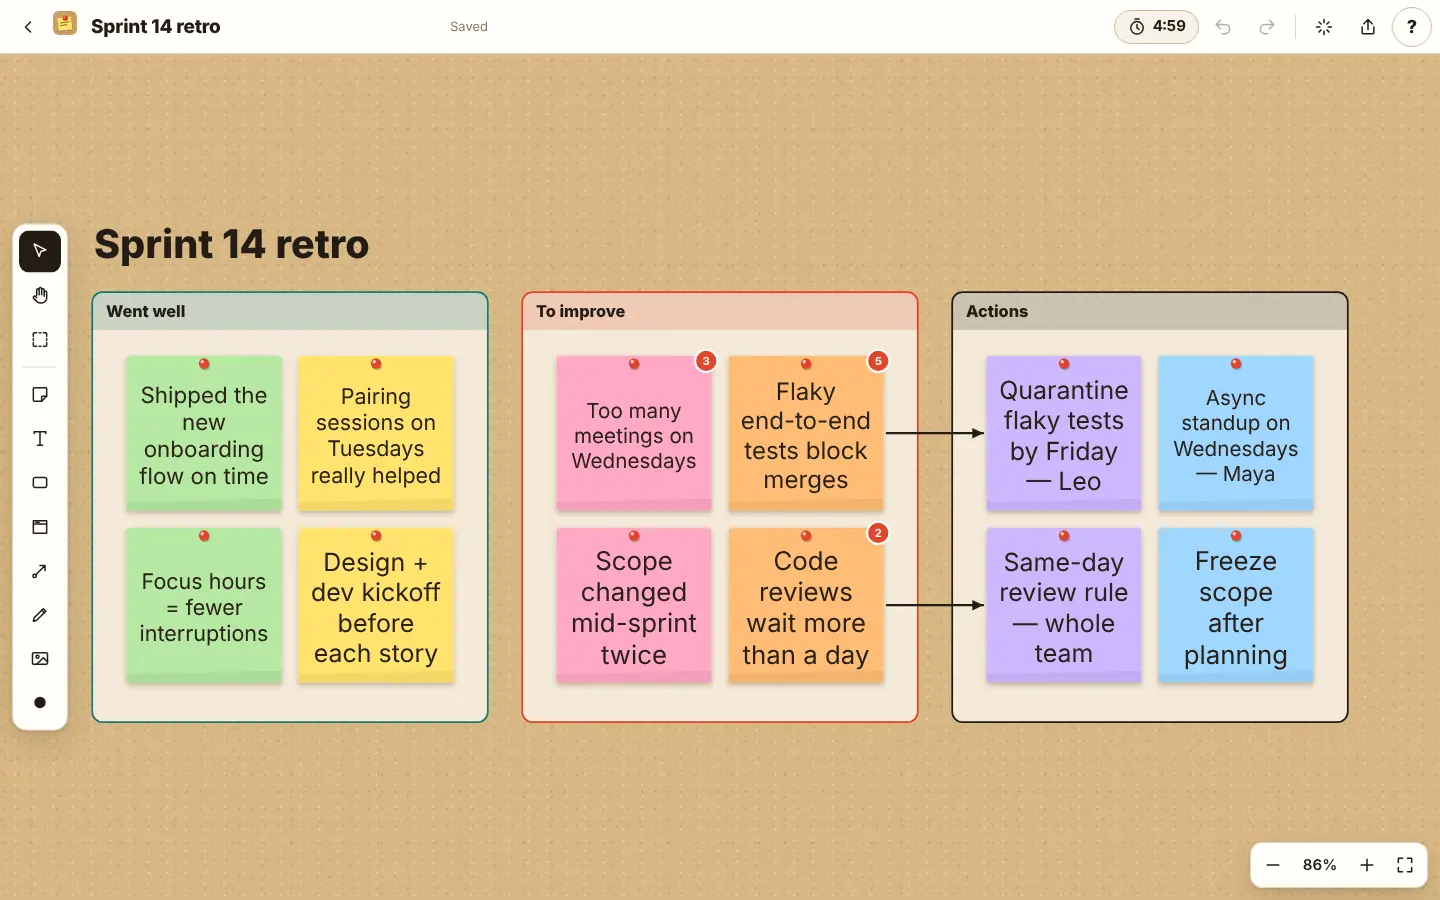Select the Actions frame title
Image resolution: width=1440 pixels, height=900 pixels.
coord(997,311)
